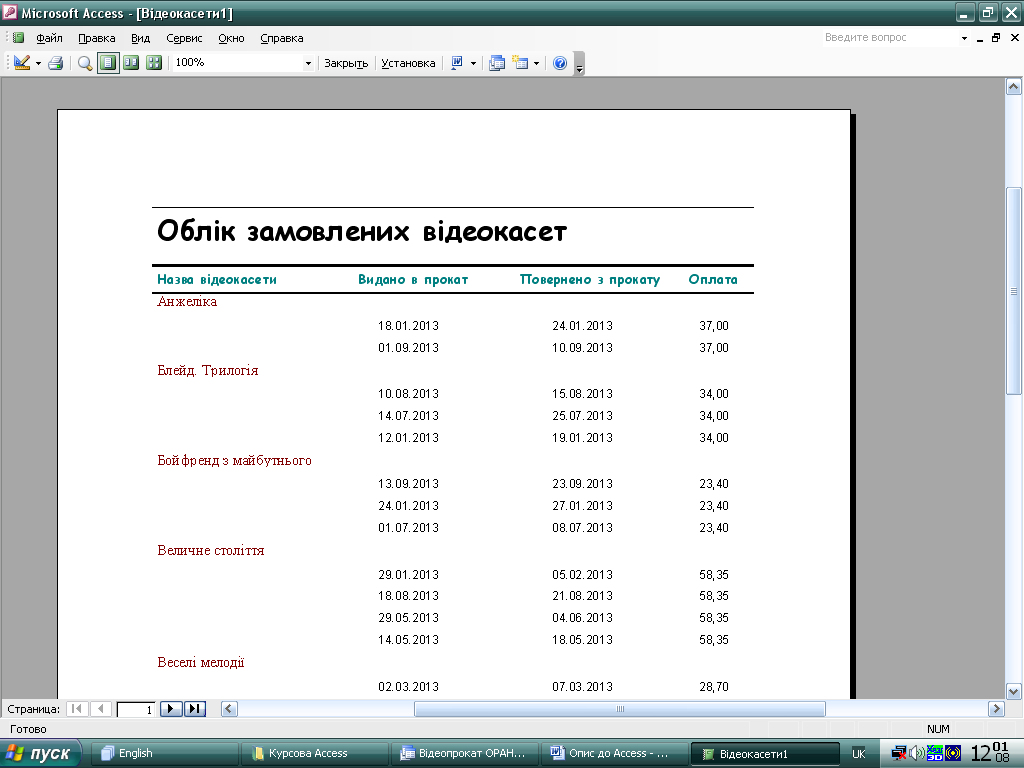Viewport: 1024px width, 768px height.
Task: Click return date 07.03.2013
Action: pos(582,687)
